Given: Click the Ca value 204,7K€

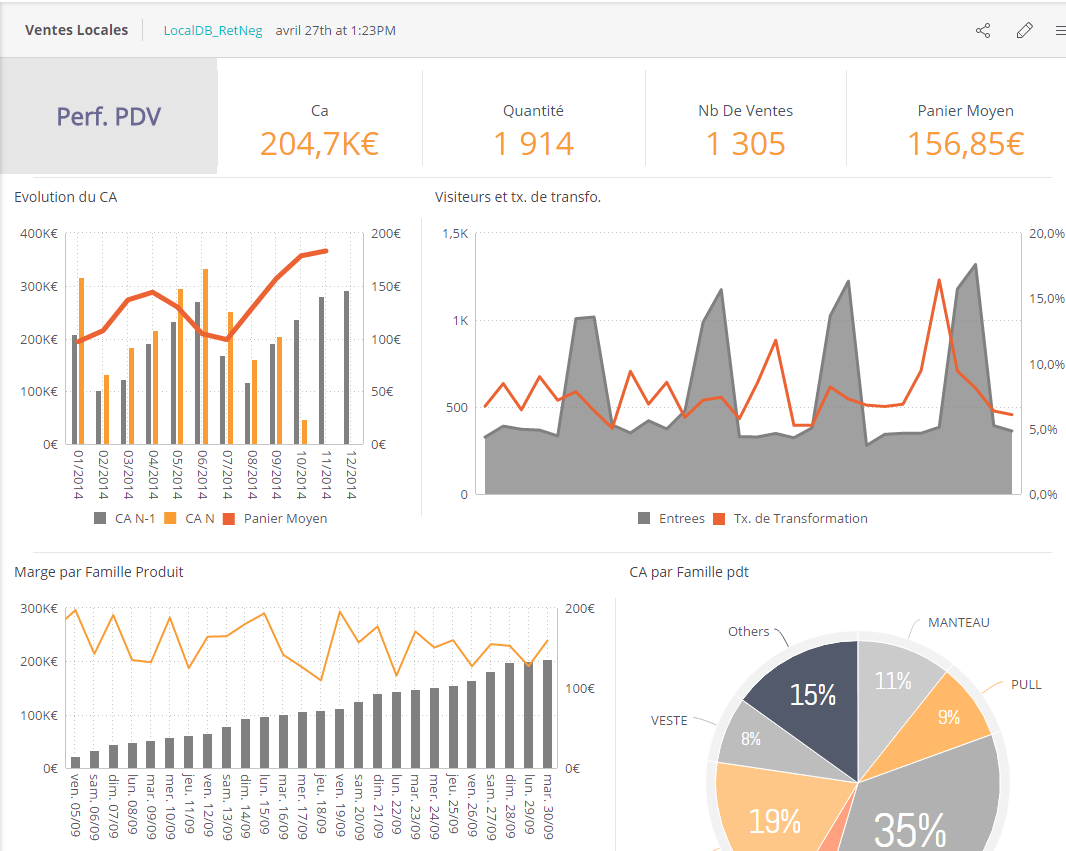Looking at the screenshot, I should tap(319, 143).
